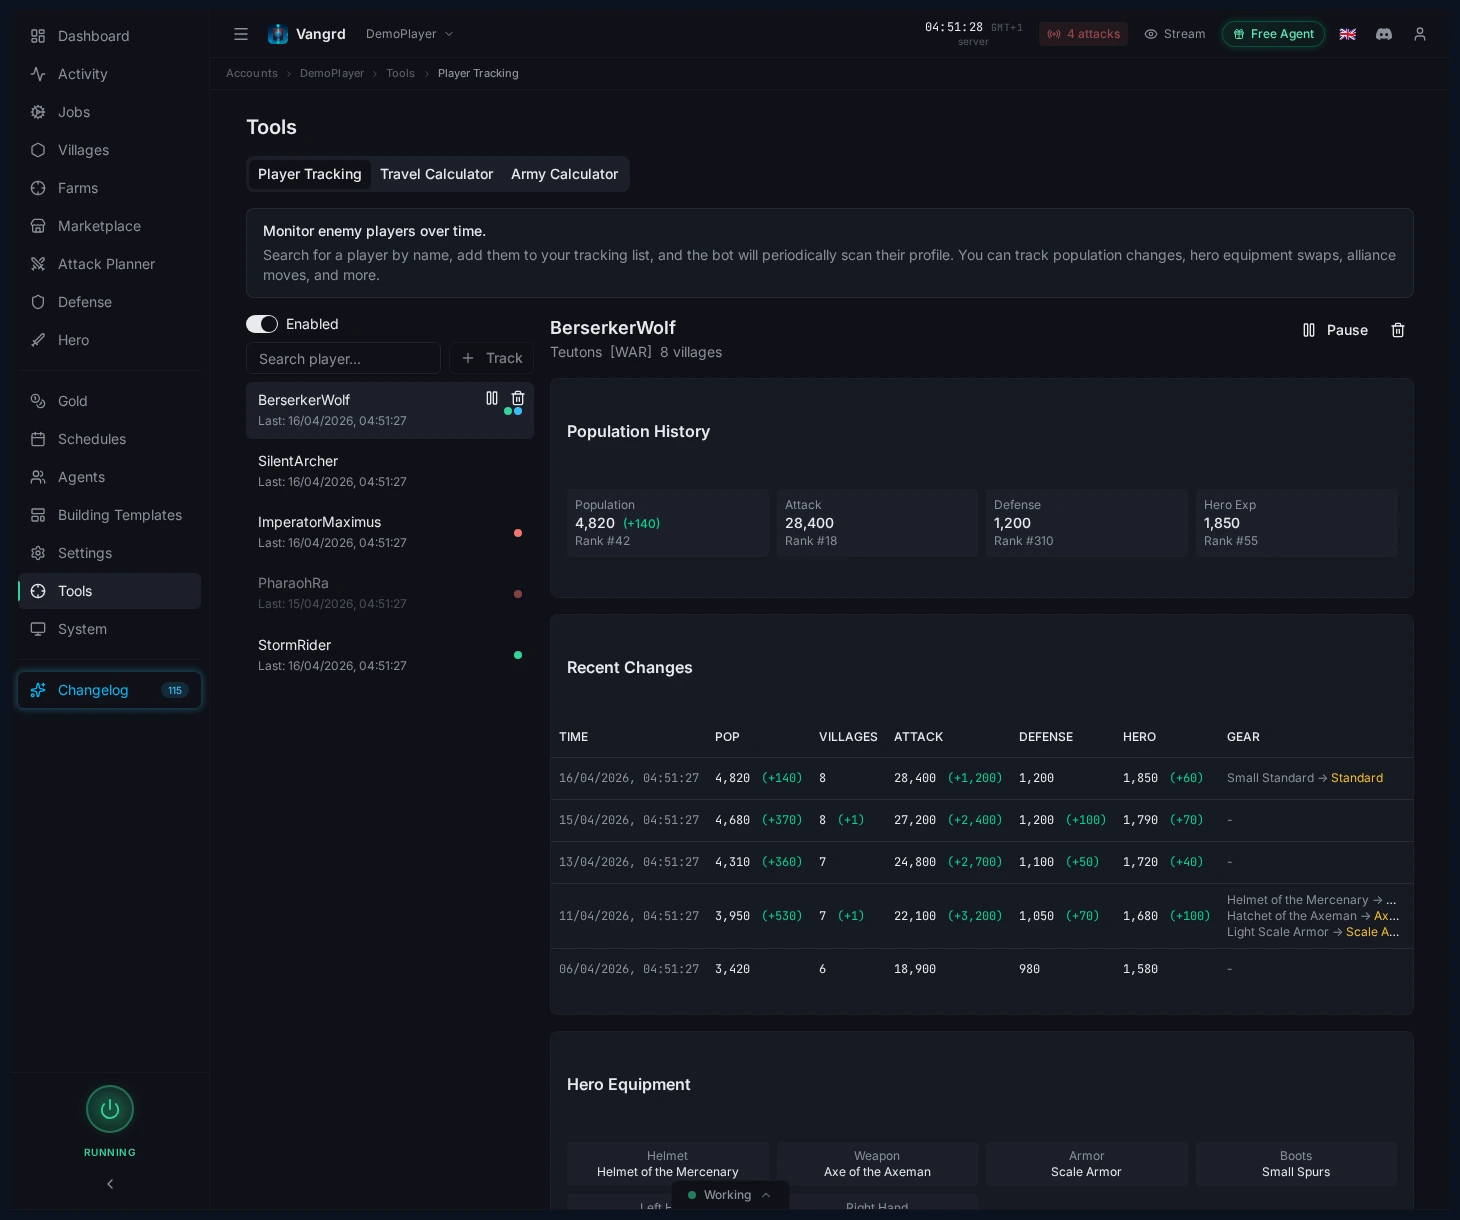Toggle the sidebar collapse chevron above Running

110,1184
